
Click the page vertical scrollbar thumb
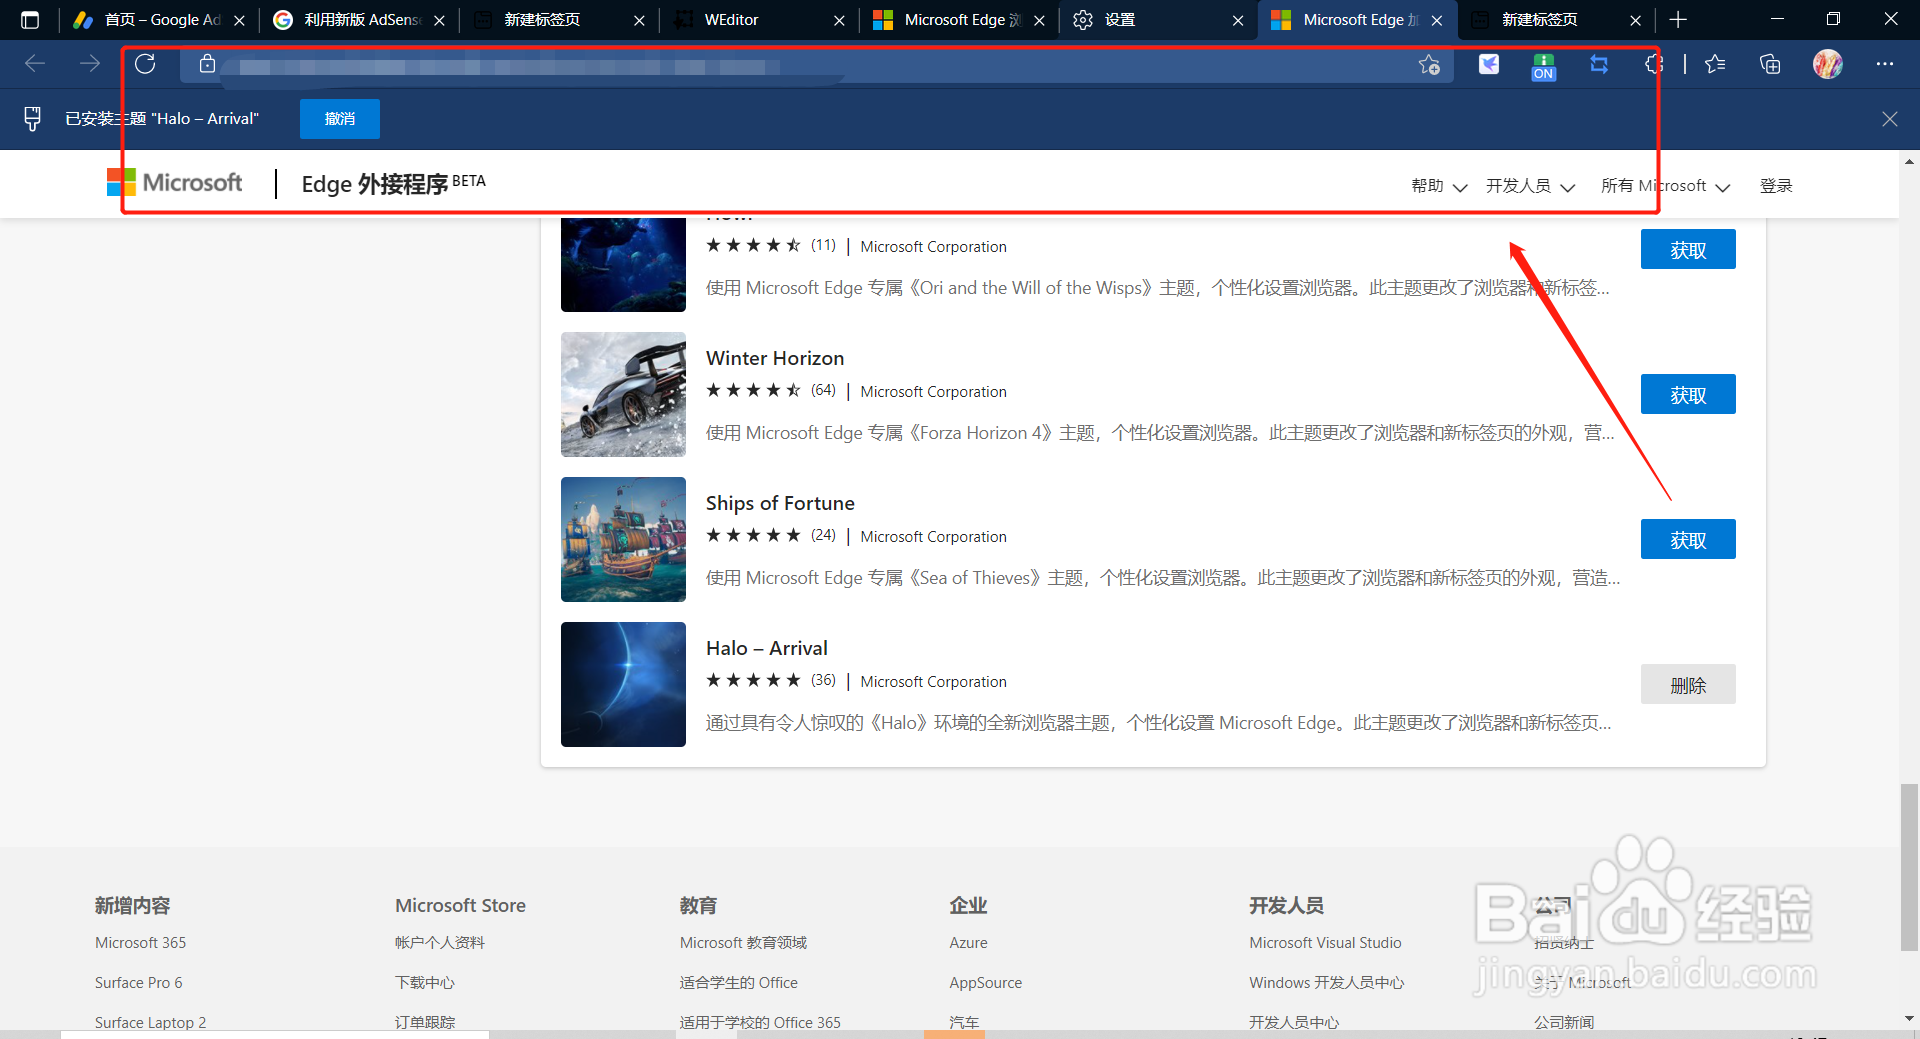click(x=1909, y=867)
